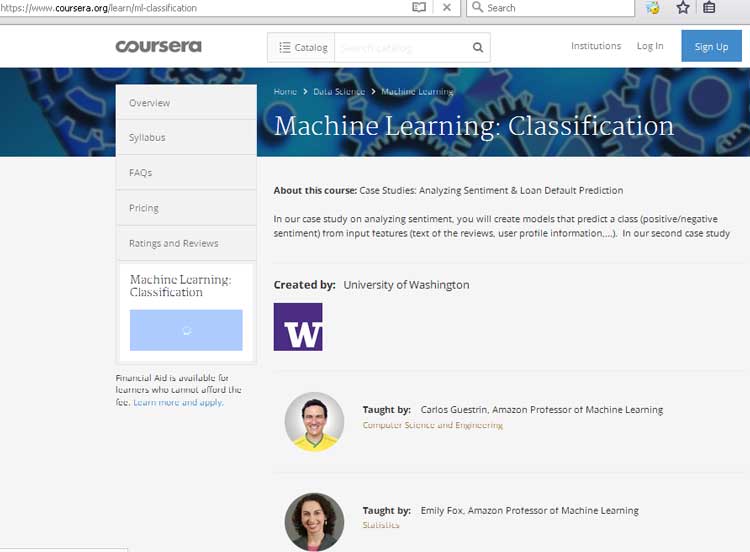Click Computer Science and Engineering link

[x=432, y=425]
